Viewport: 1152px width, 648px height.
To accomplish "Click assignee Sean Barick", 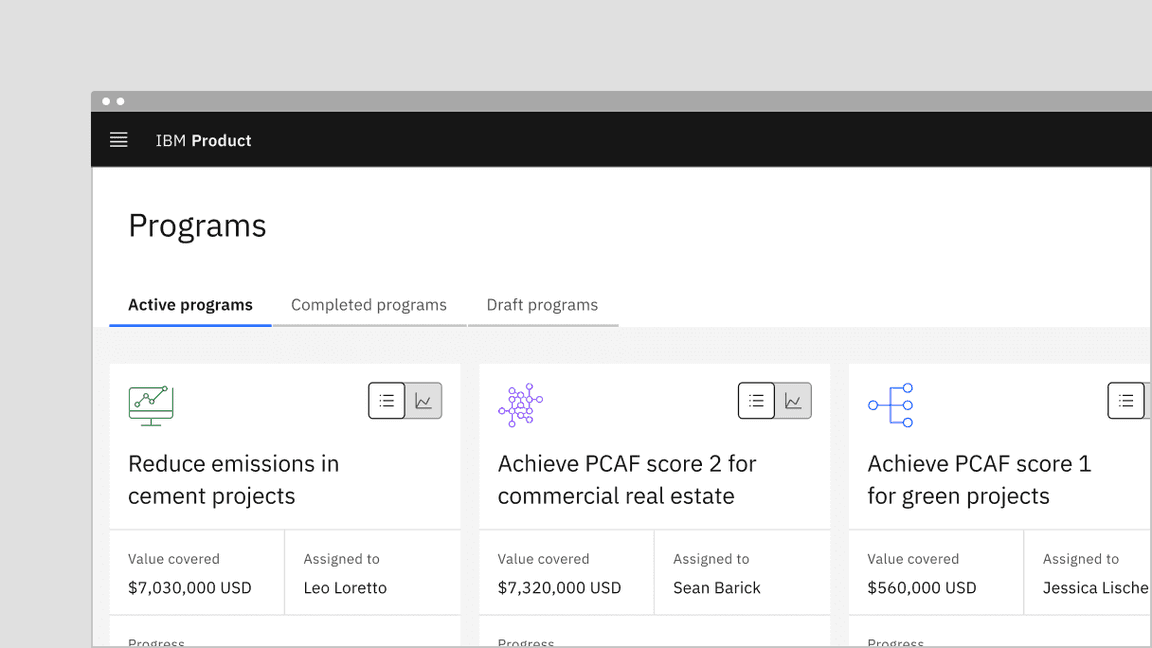I will point(716,588).
